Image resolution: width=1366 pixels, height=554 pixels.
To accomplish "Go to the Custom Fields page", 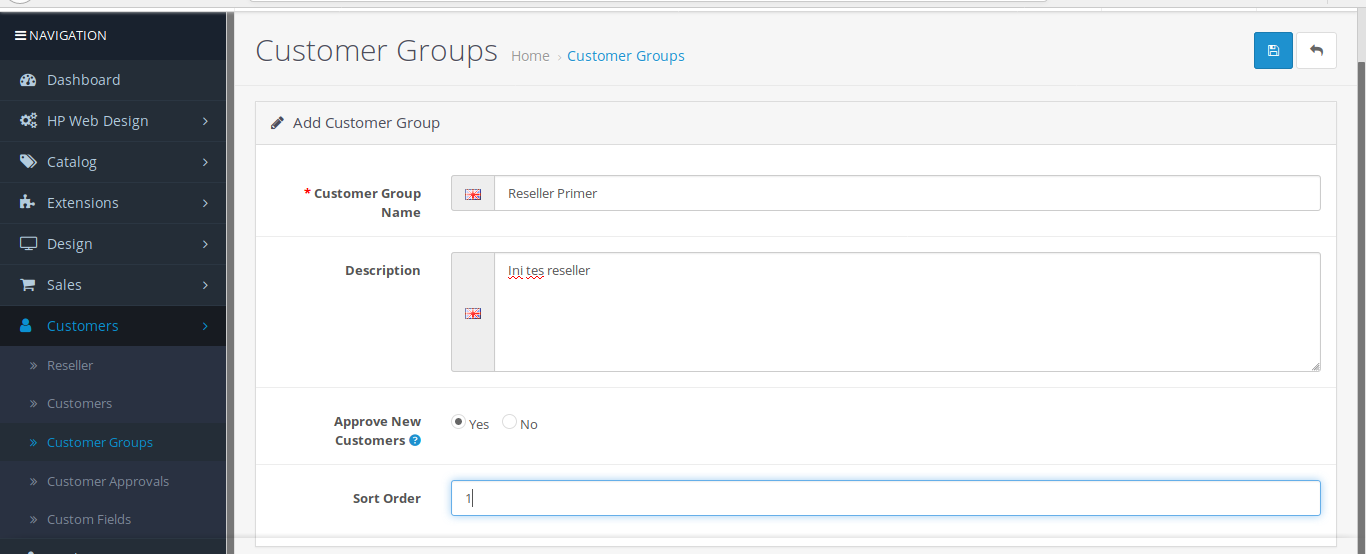I will 89,519.
